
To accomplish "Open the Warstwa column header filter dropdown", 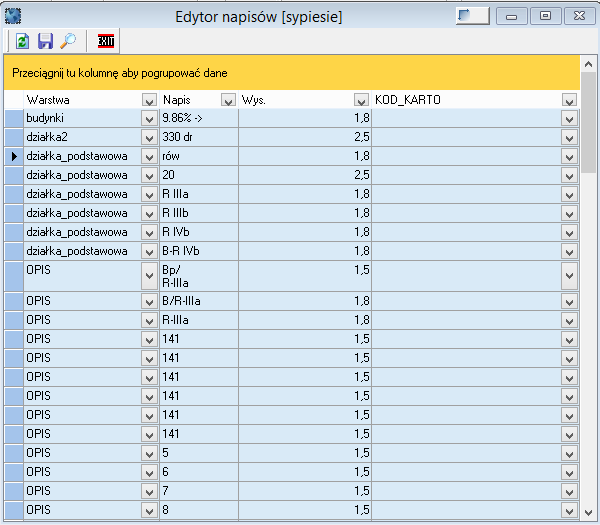I will point(149,100).
